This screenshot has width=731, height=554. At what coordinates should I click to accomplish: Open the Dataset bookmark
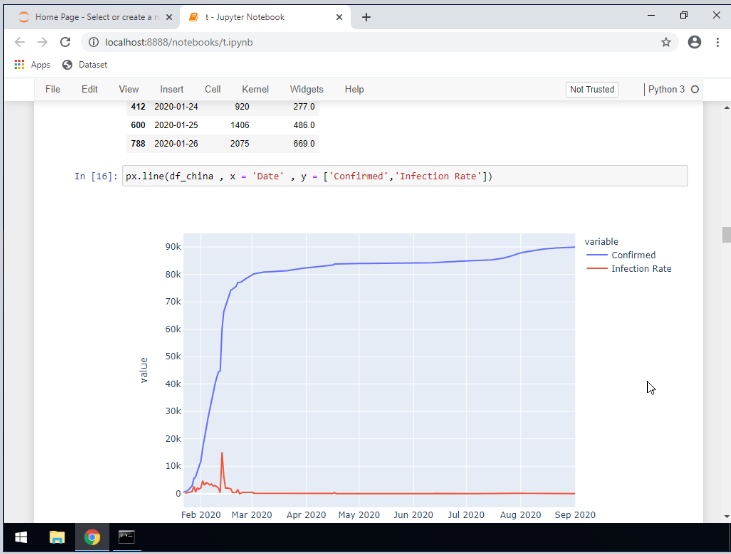pos(85,65)
